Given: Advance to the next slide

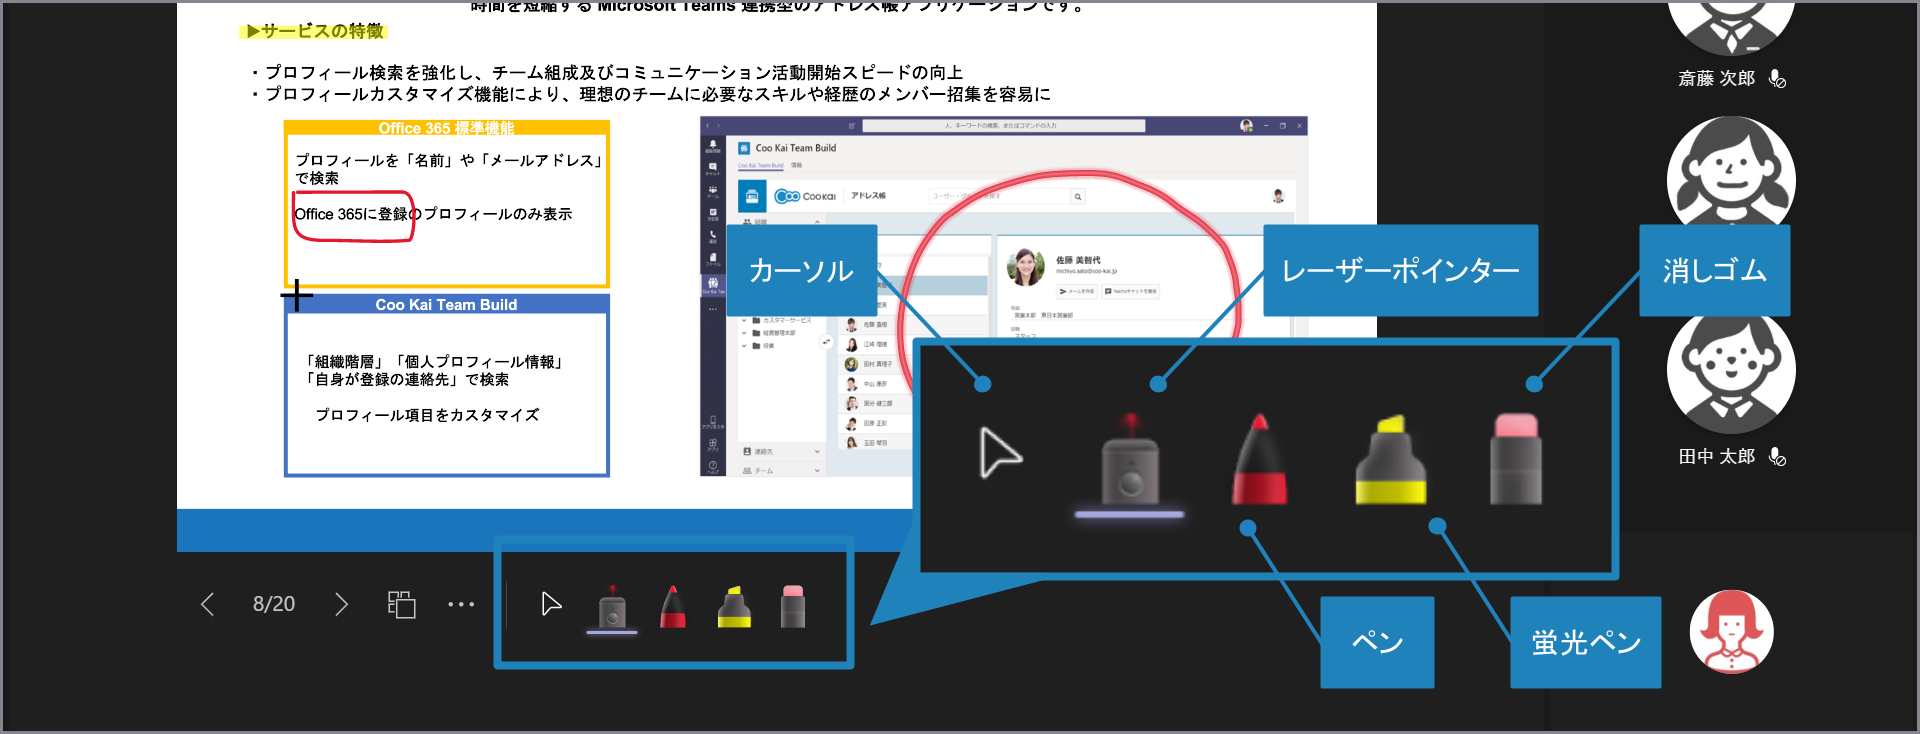Looking at the screenshot, I should pyautogui.click(x=341, y=604).
